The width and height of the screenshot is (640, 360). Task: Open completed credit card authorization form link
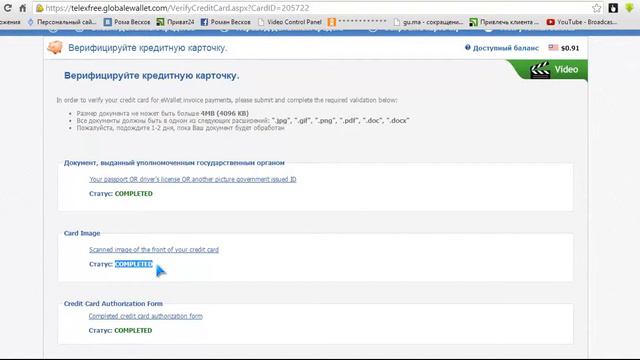click(x=145, y=316)
